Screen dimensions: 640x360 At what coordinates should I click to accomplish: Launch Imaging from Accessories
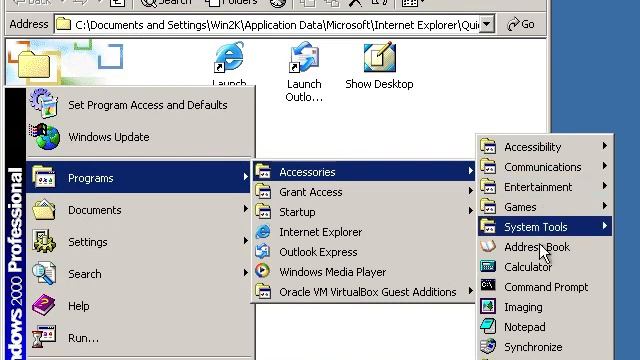545,307
